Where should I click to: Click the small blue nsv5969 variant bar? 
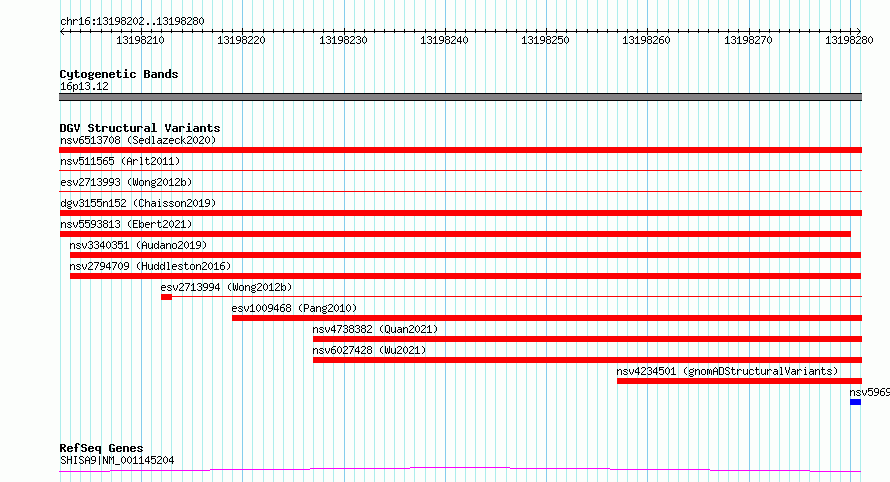point(855,402)
